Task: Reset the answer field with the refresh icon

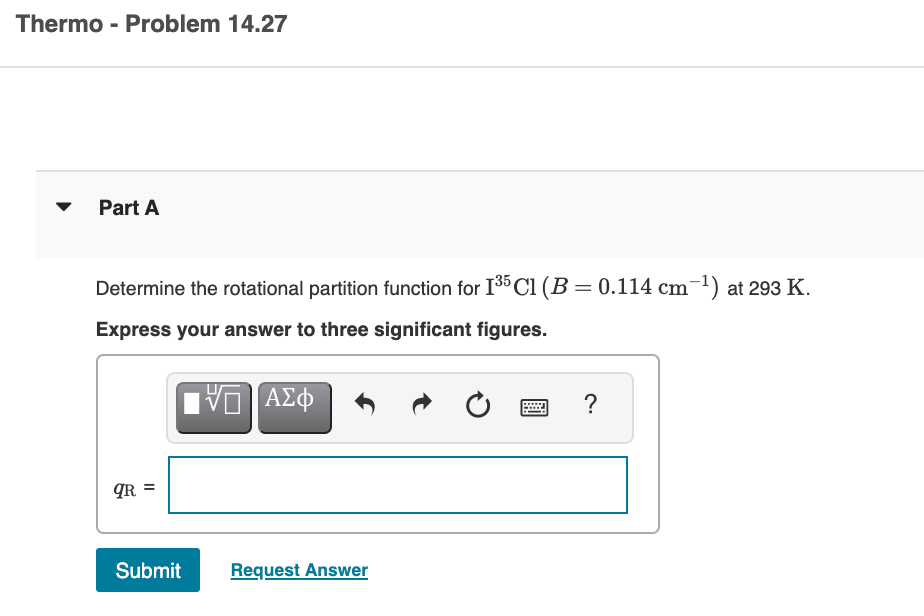Action: click(x=477, y=404)
